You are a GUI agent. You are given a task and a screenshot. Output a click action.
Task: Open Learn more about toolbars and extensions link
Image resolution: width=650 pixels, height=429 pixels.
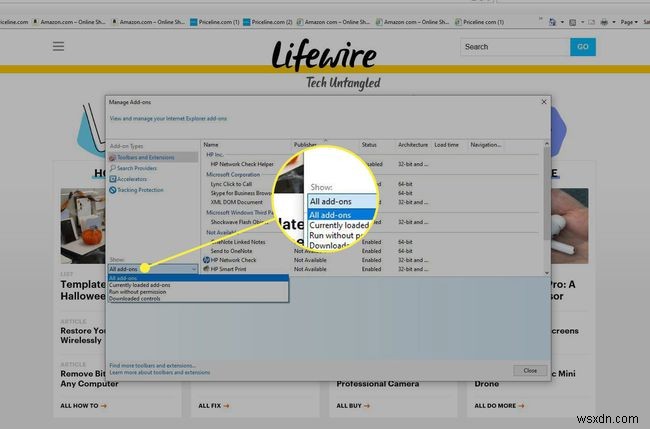[x=160, y=372]
